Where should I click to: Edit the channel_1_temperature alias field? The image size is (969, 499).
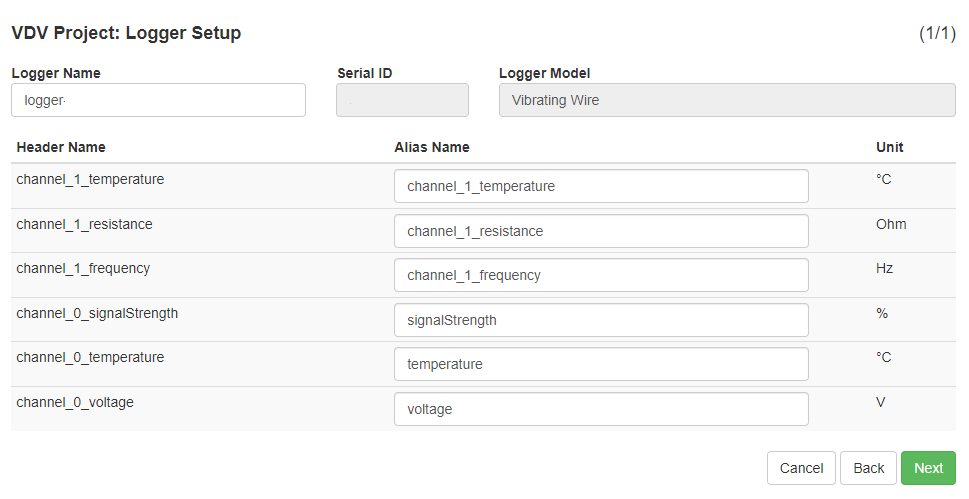coord(601,186)
